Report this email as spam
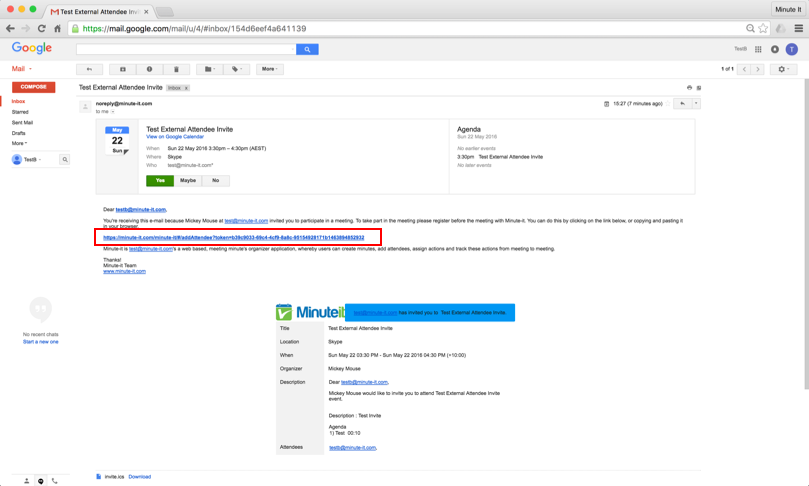Viewport: 809px width, 486px height. click(149, 69)
